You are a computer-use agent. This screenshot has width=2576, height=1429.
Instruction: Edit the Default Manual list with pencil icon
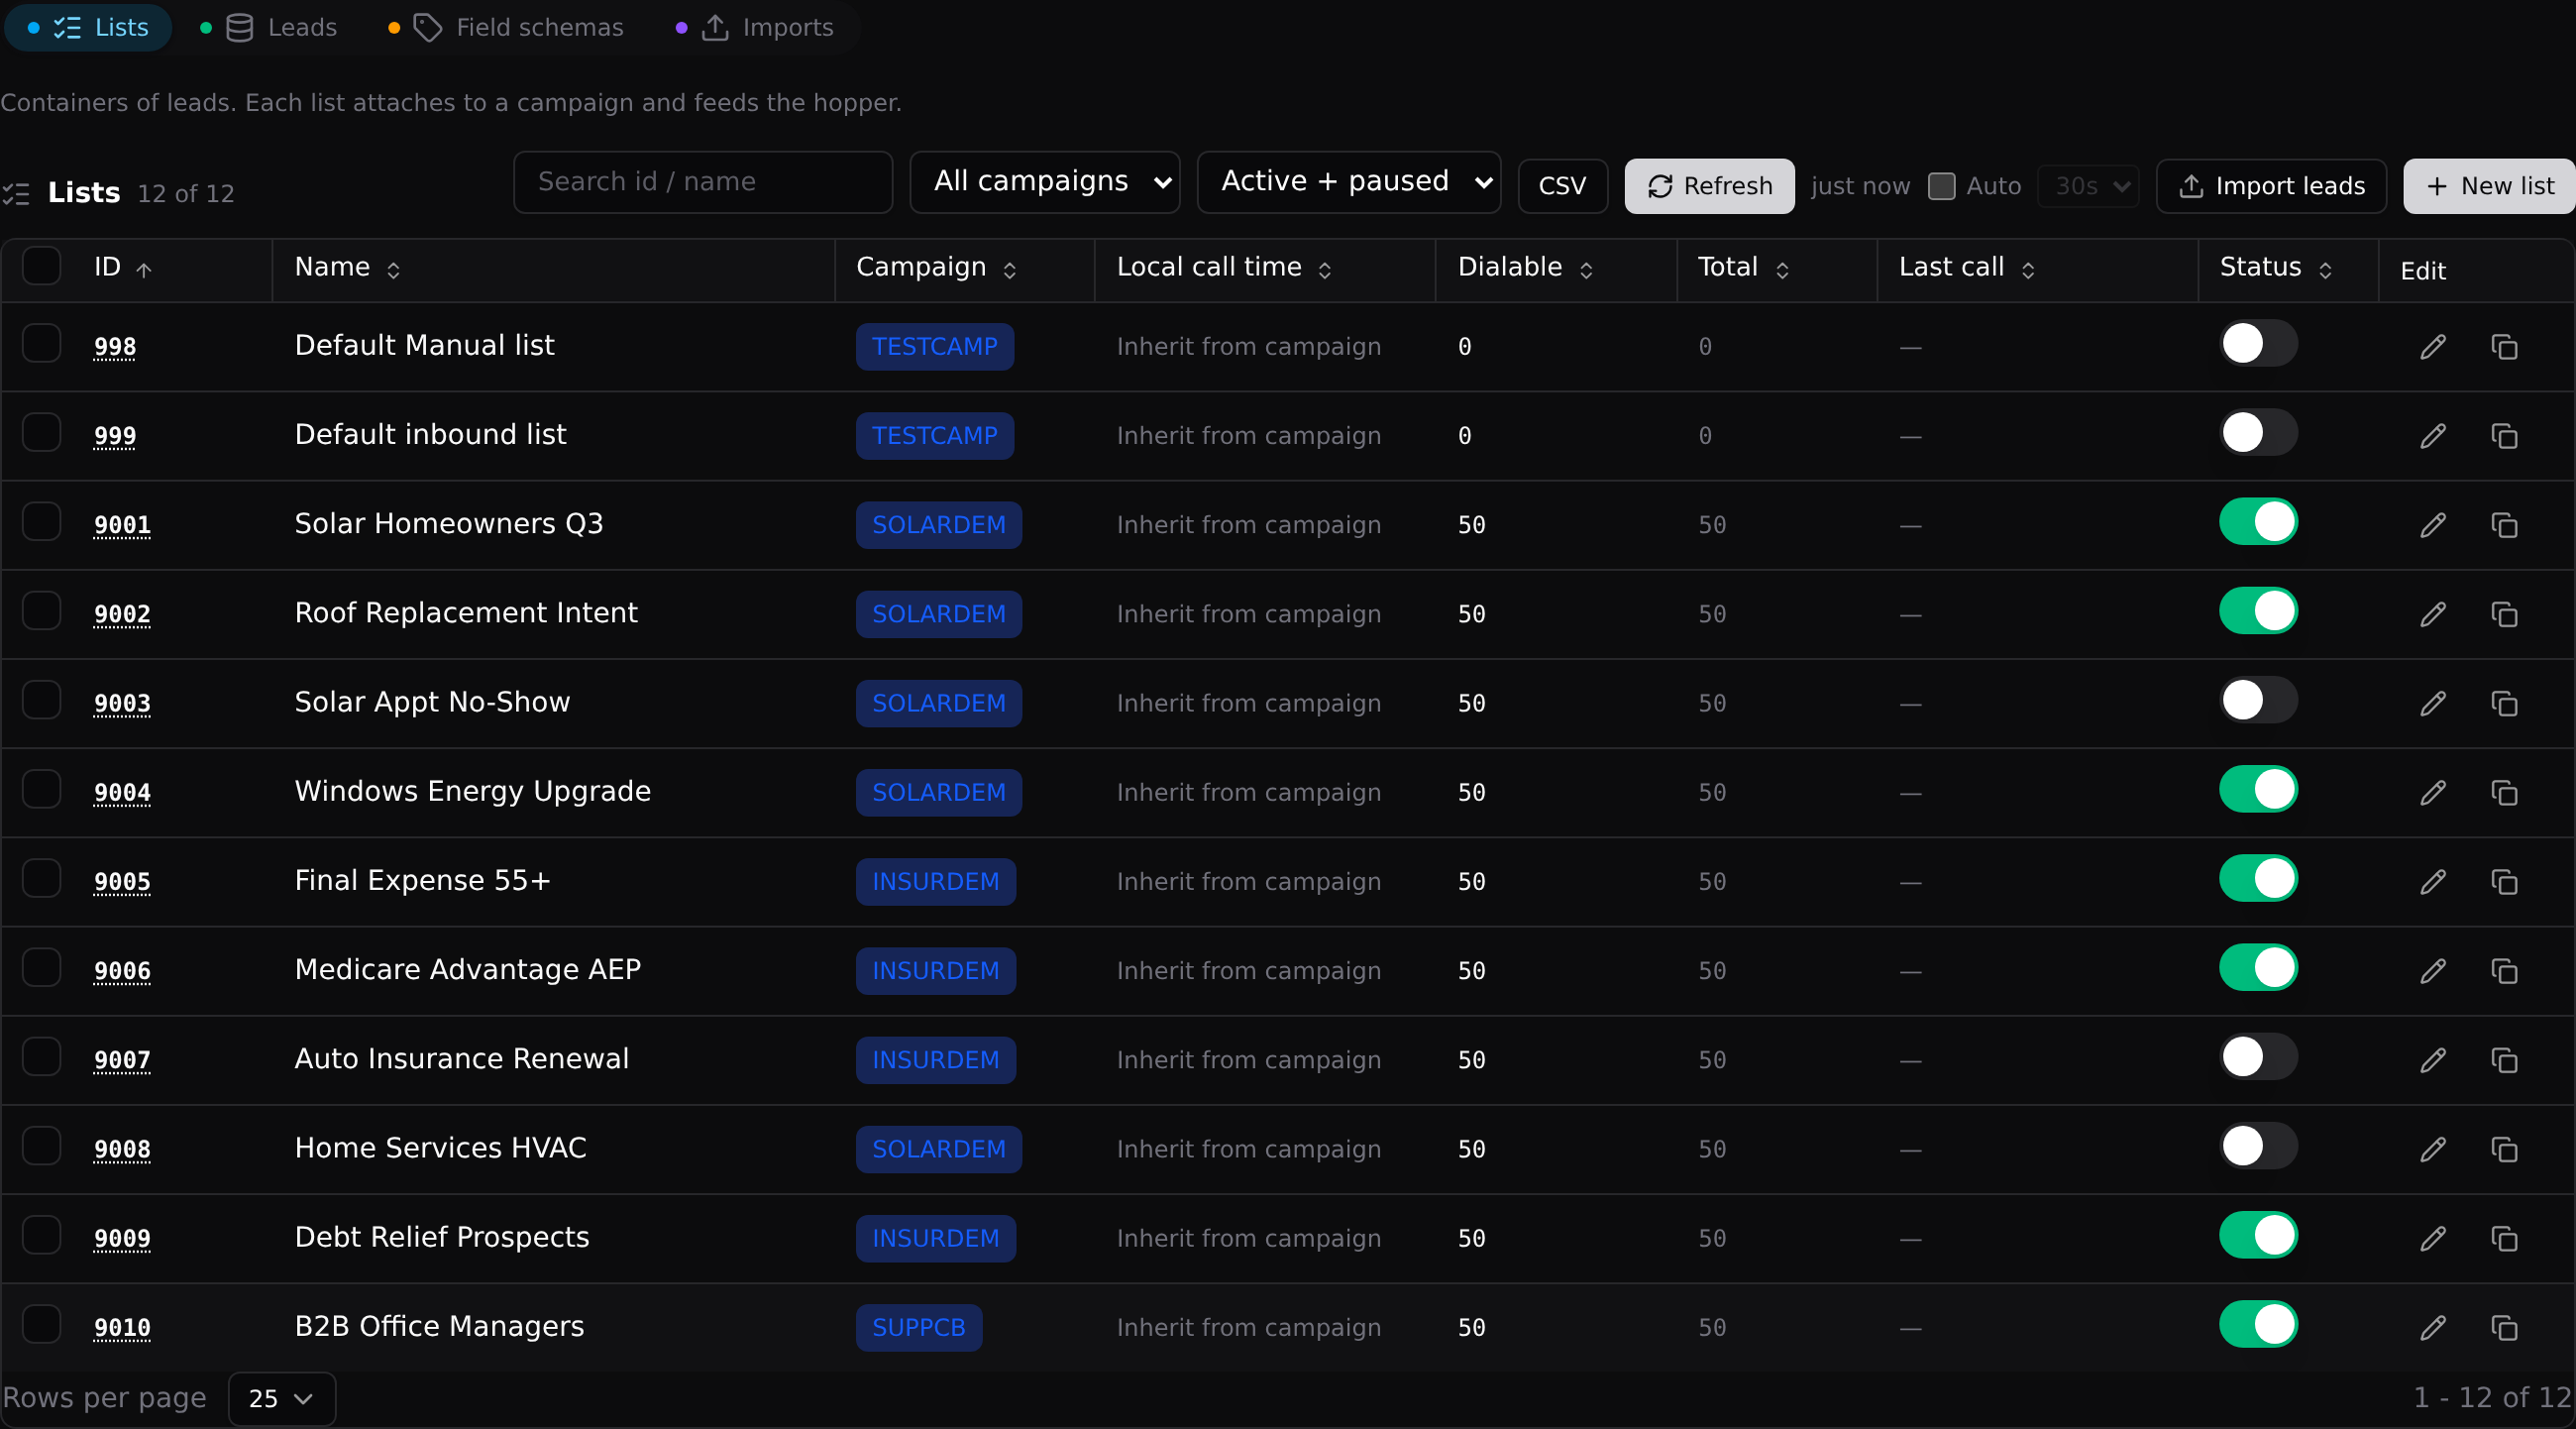(x=2433, y=347)
